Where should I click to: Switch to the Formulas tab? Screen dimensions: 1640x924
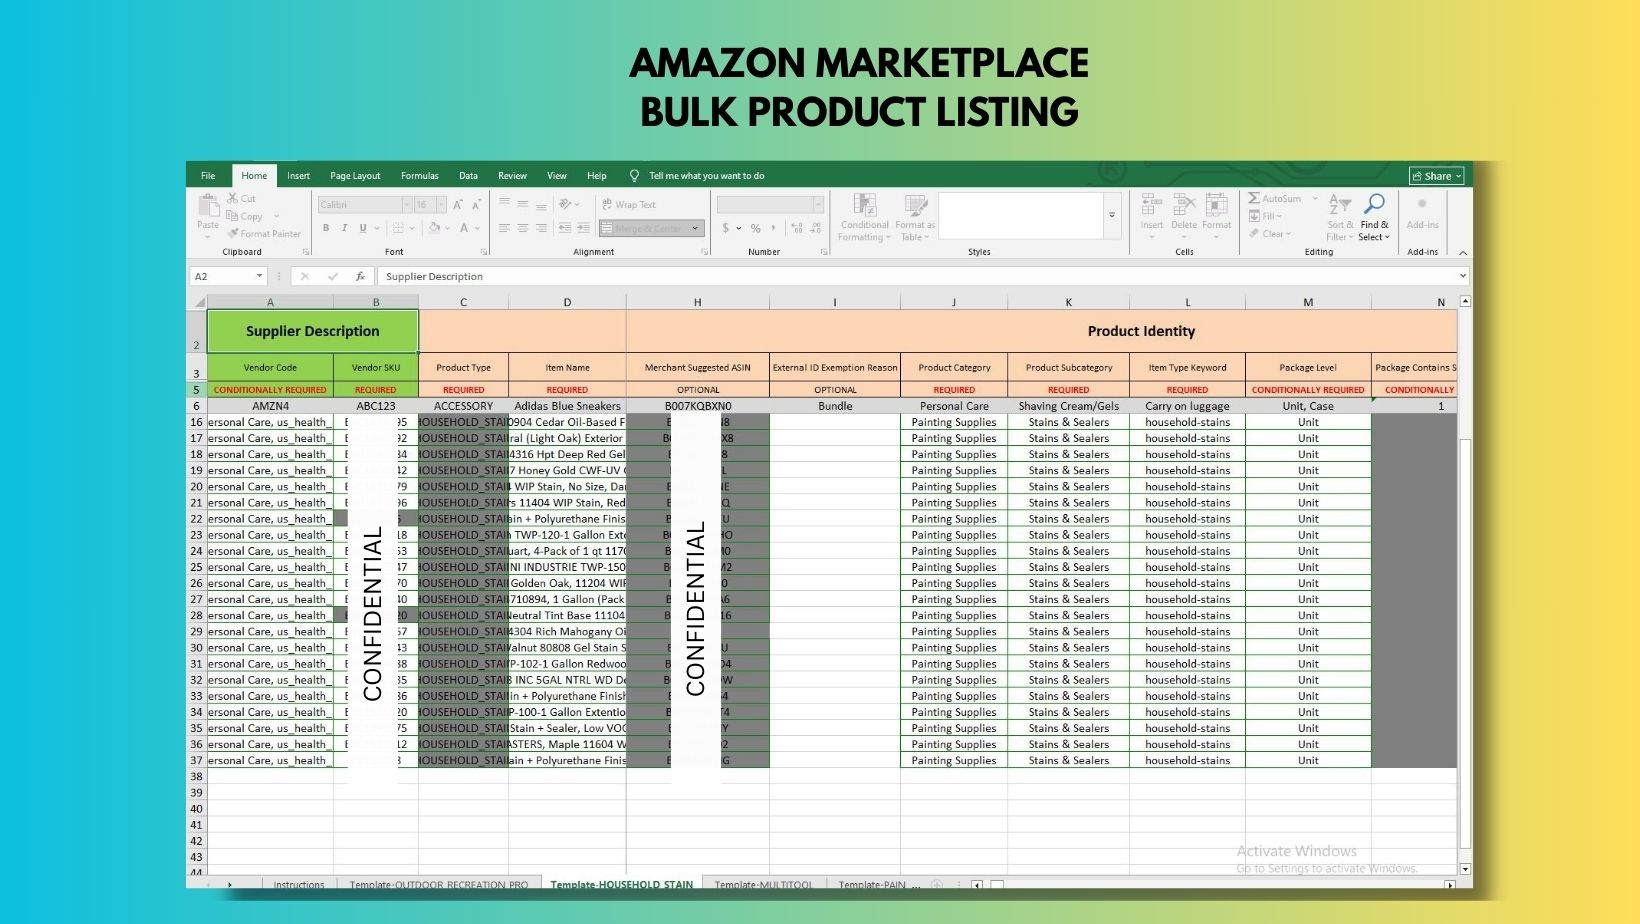[x=420, y=176]
